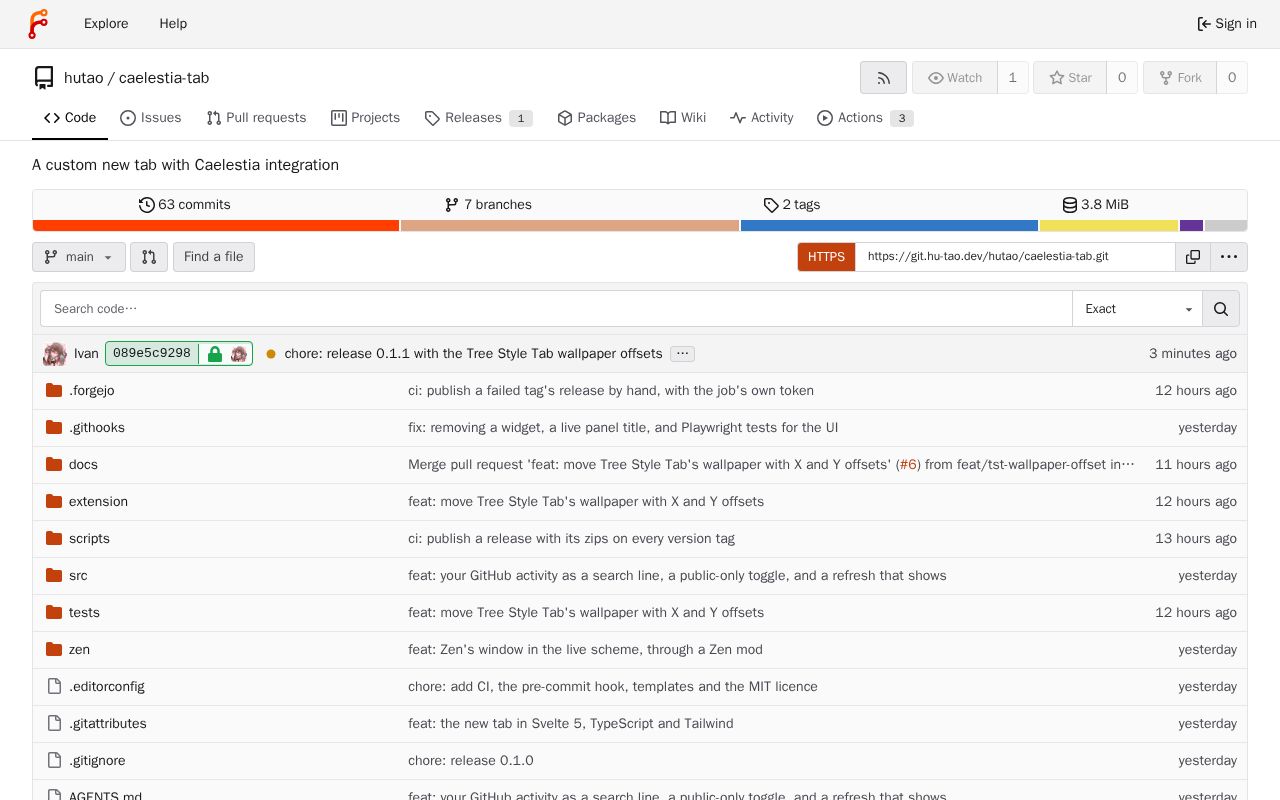
Task: Click the yellow language bar segment
Action: click(1109, 226)
